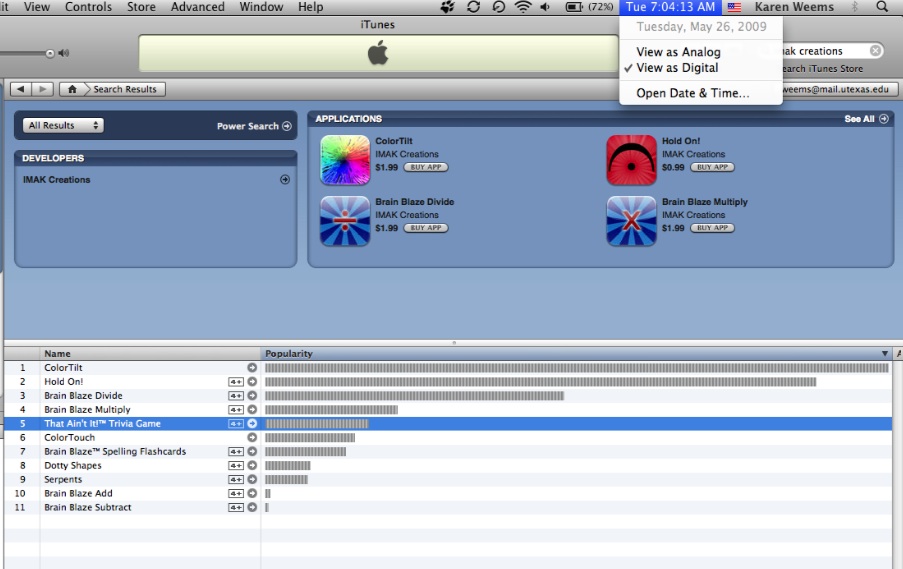Click the arrow icon in That Ain't It! row
The width and height of the screenshot is (903, 569).
[252, 423]
